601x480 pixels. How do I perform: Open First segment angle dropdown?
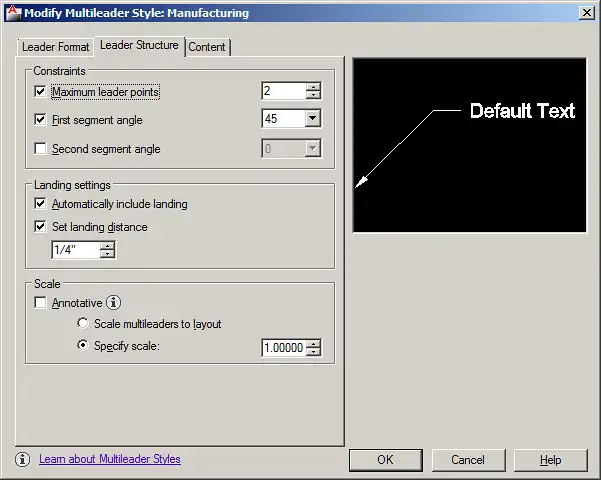(313, 118)
